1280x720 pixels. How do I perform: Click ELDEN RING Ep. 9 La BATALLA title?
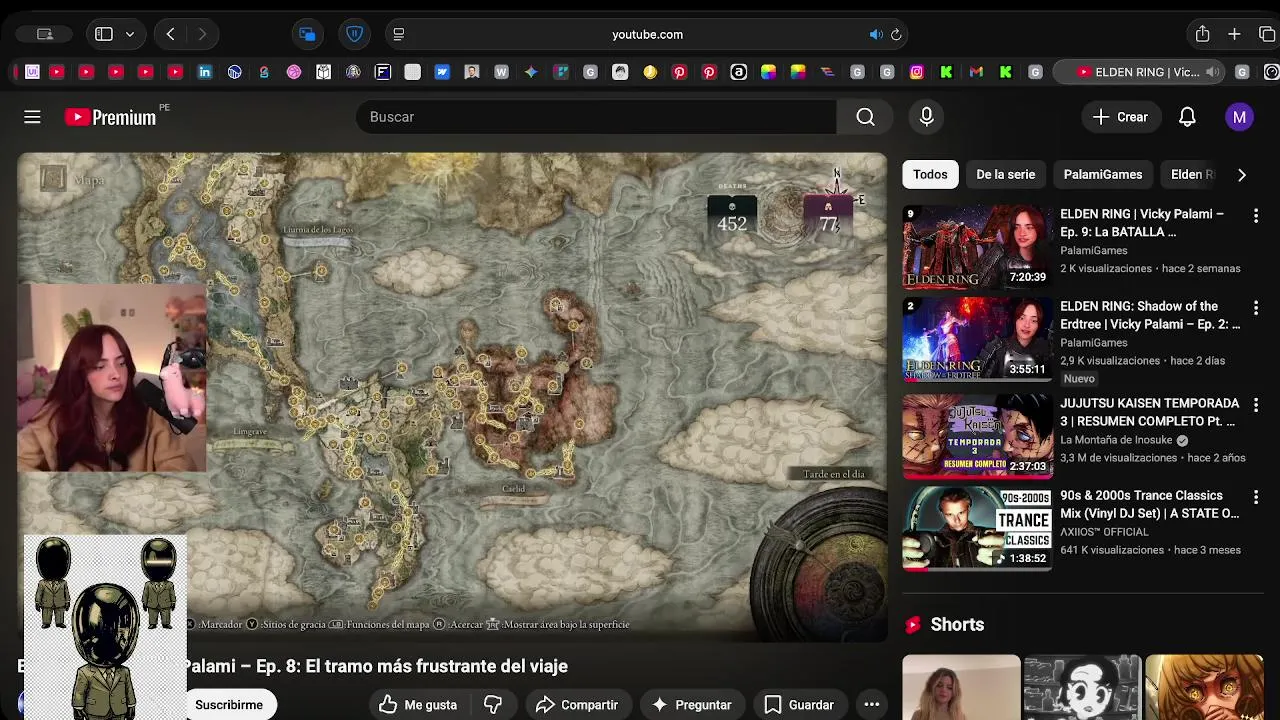click(x=1142, y=223)
